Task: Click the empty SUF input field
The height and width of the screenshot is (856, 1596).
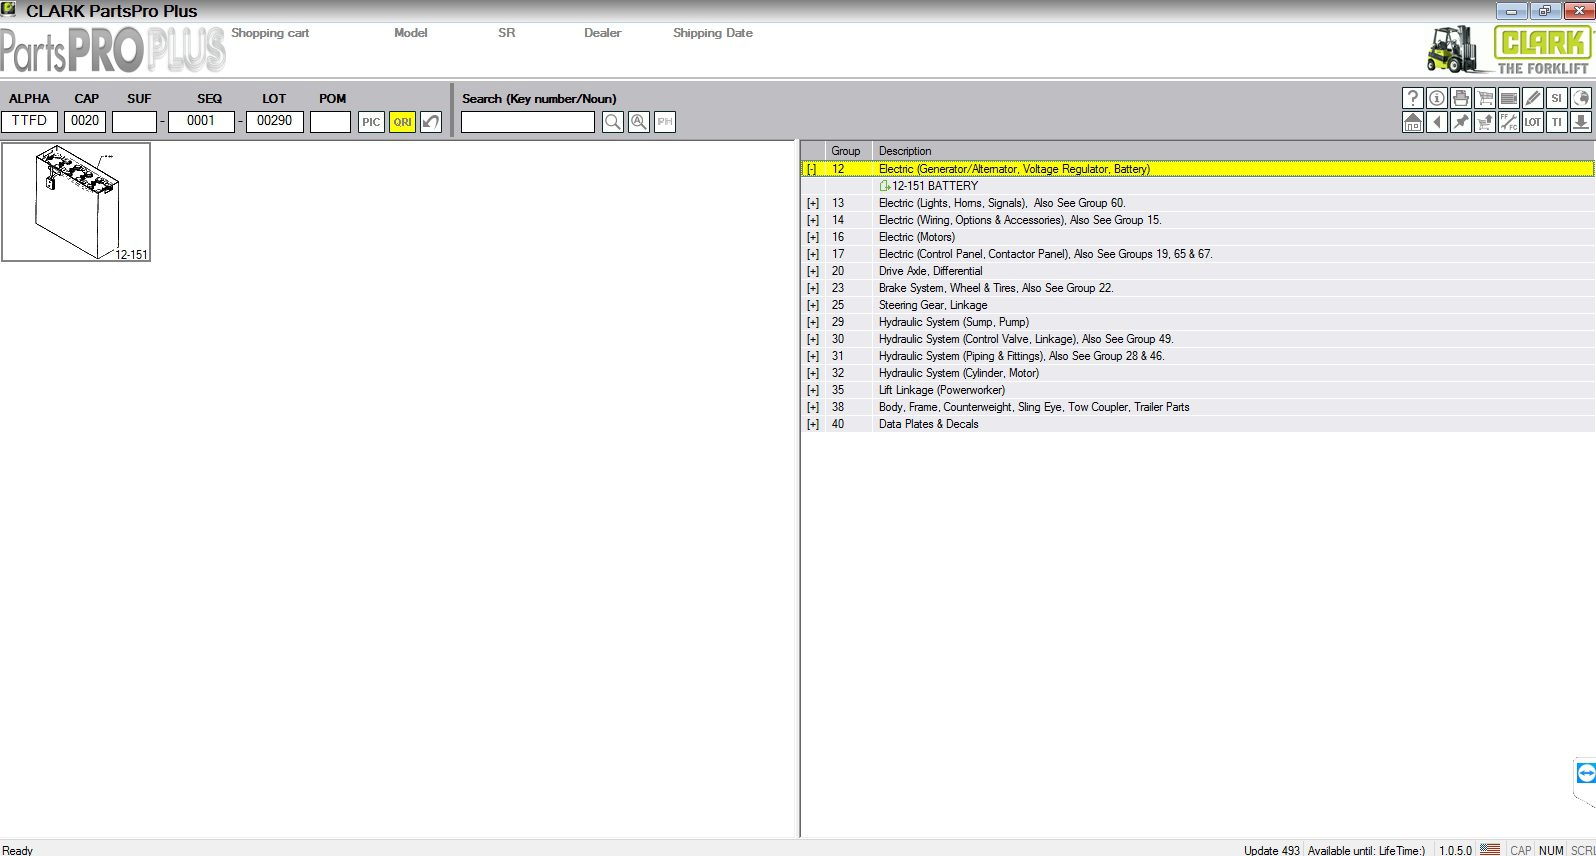Action: (134, 121)
